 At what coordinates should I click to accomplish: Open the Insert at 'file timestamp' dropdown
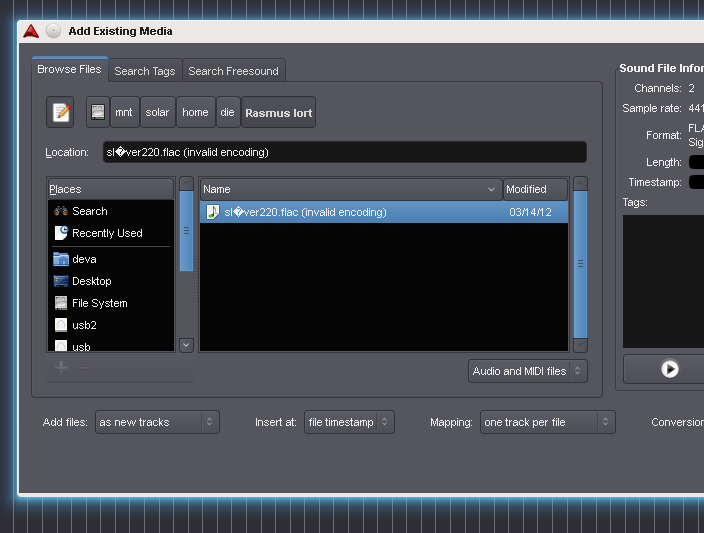coord(349,422)
